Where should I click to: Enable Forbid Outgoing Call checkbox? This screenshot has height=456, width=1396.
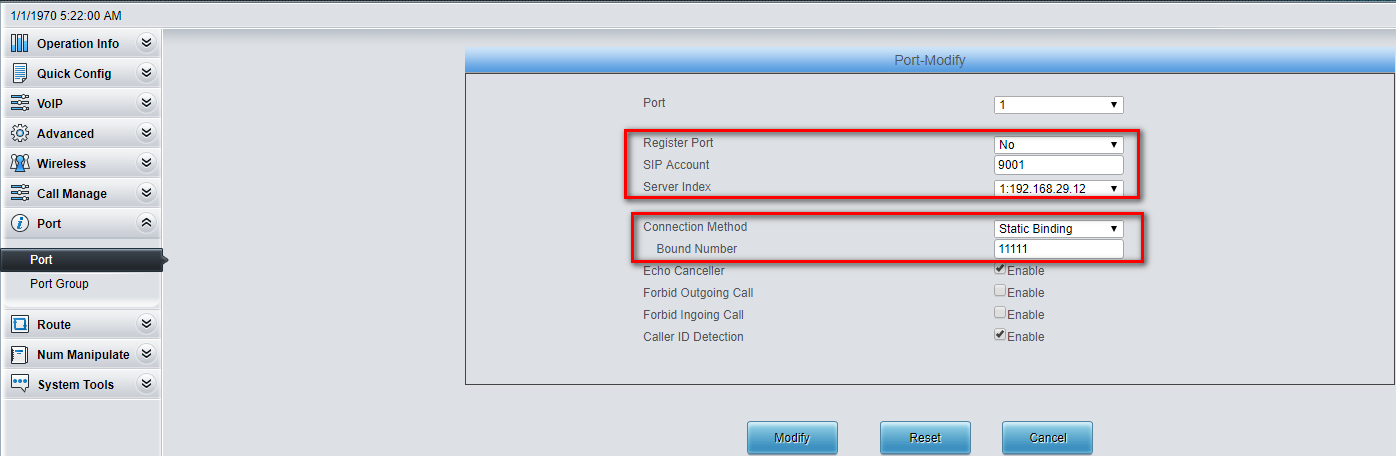[x=1000, y=292]
